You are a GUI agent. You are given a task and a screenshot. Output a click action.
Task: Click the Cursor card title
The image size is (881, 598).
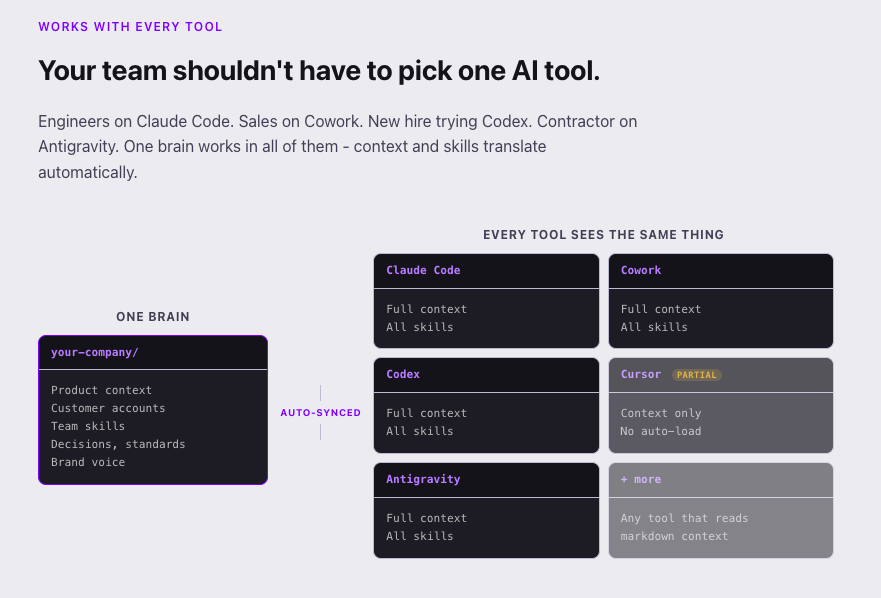(x=641, y=374)
